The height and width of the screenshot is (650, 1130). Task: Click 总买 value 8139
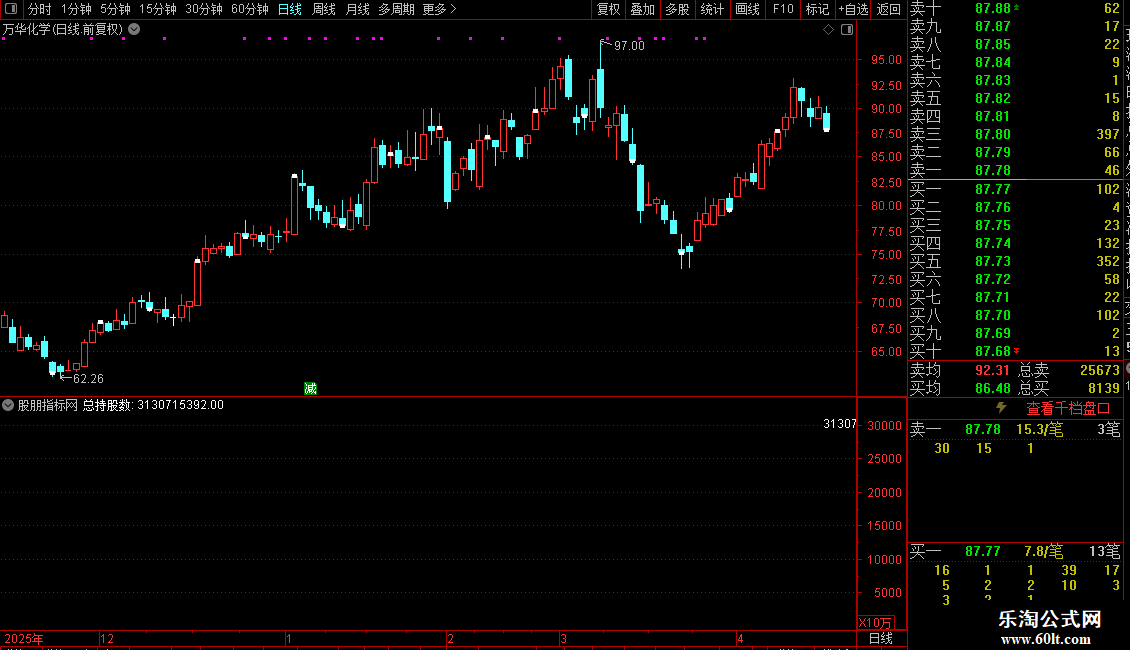[1103, 388]
